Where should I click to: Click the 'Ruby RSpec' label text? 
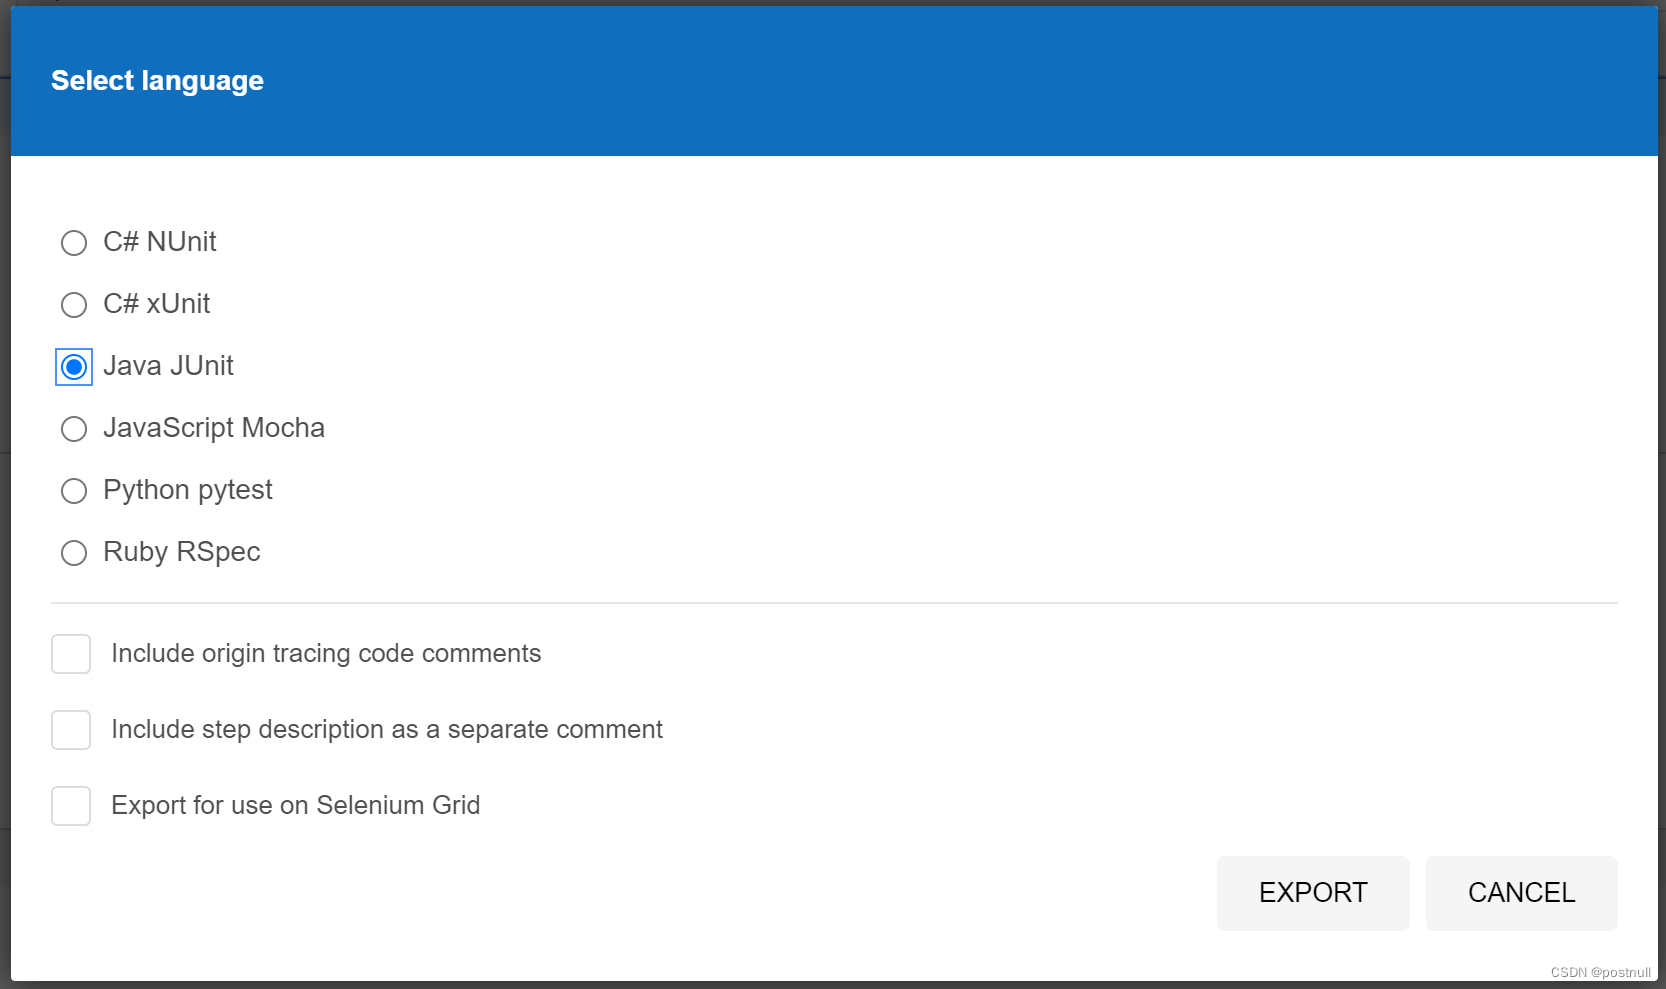[x=182, y=552]
